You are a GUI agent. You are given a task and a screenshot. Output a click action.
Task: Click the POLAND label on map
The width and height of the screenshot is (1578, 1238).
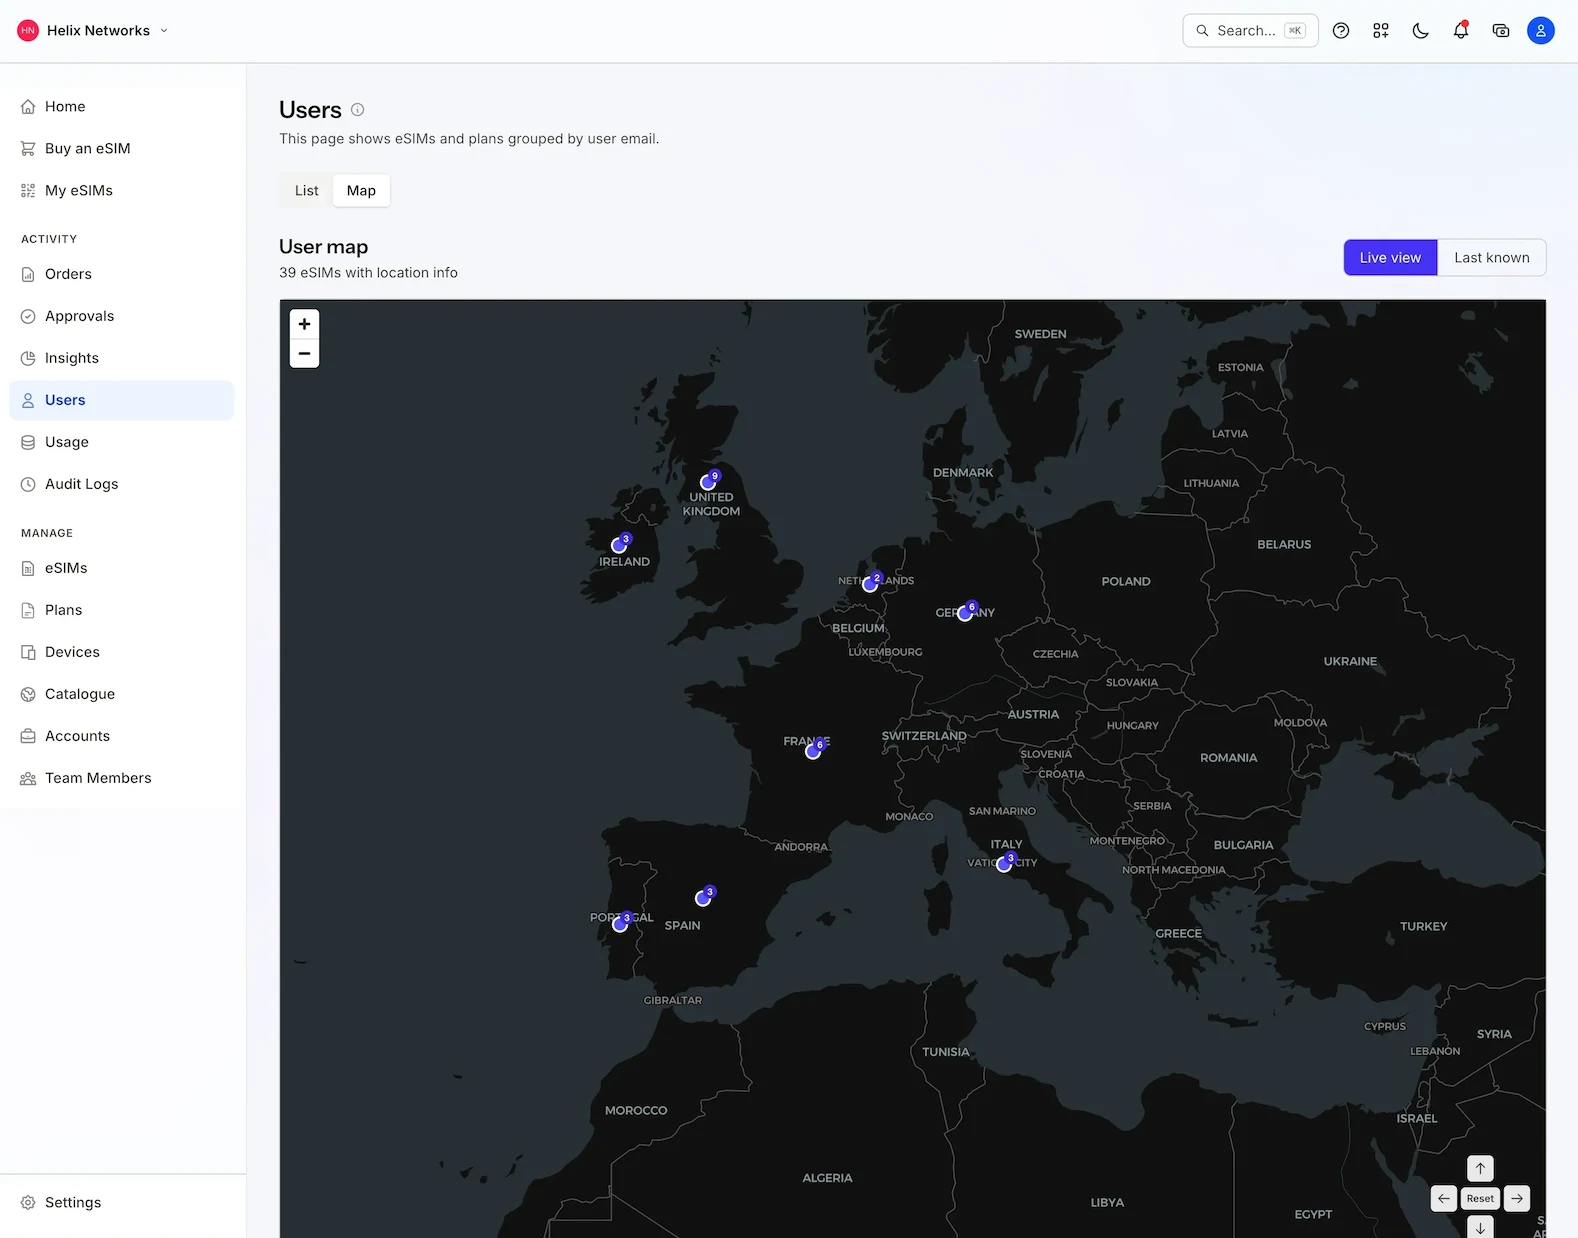tap(1126, 581)
